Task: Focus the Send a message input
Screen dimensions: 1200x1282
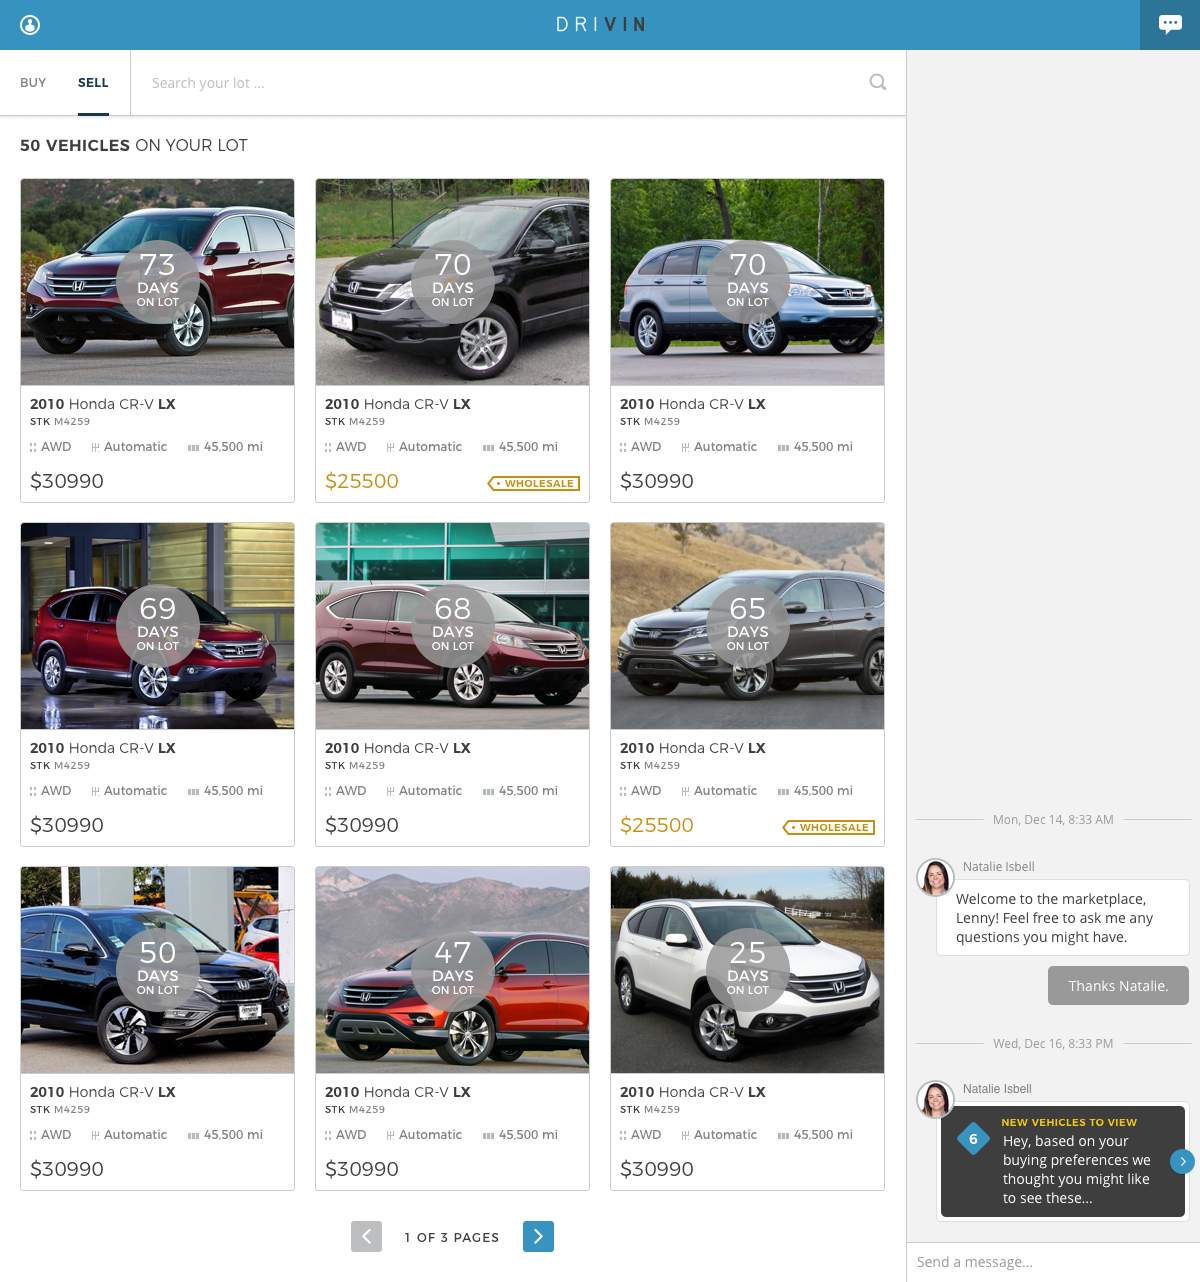Action: coord(1053,1262)
